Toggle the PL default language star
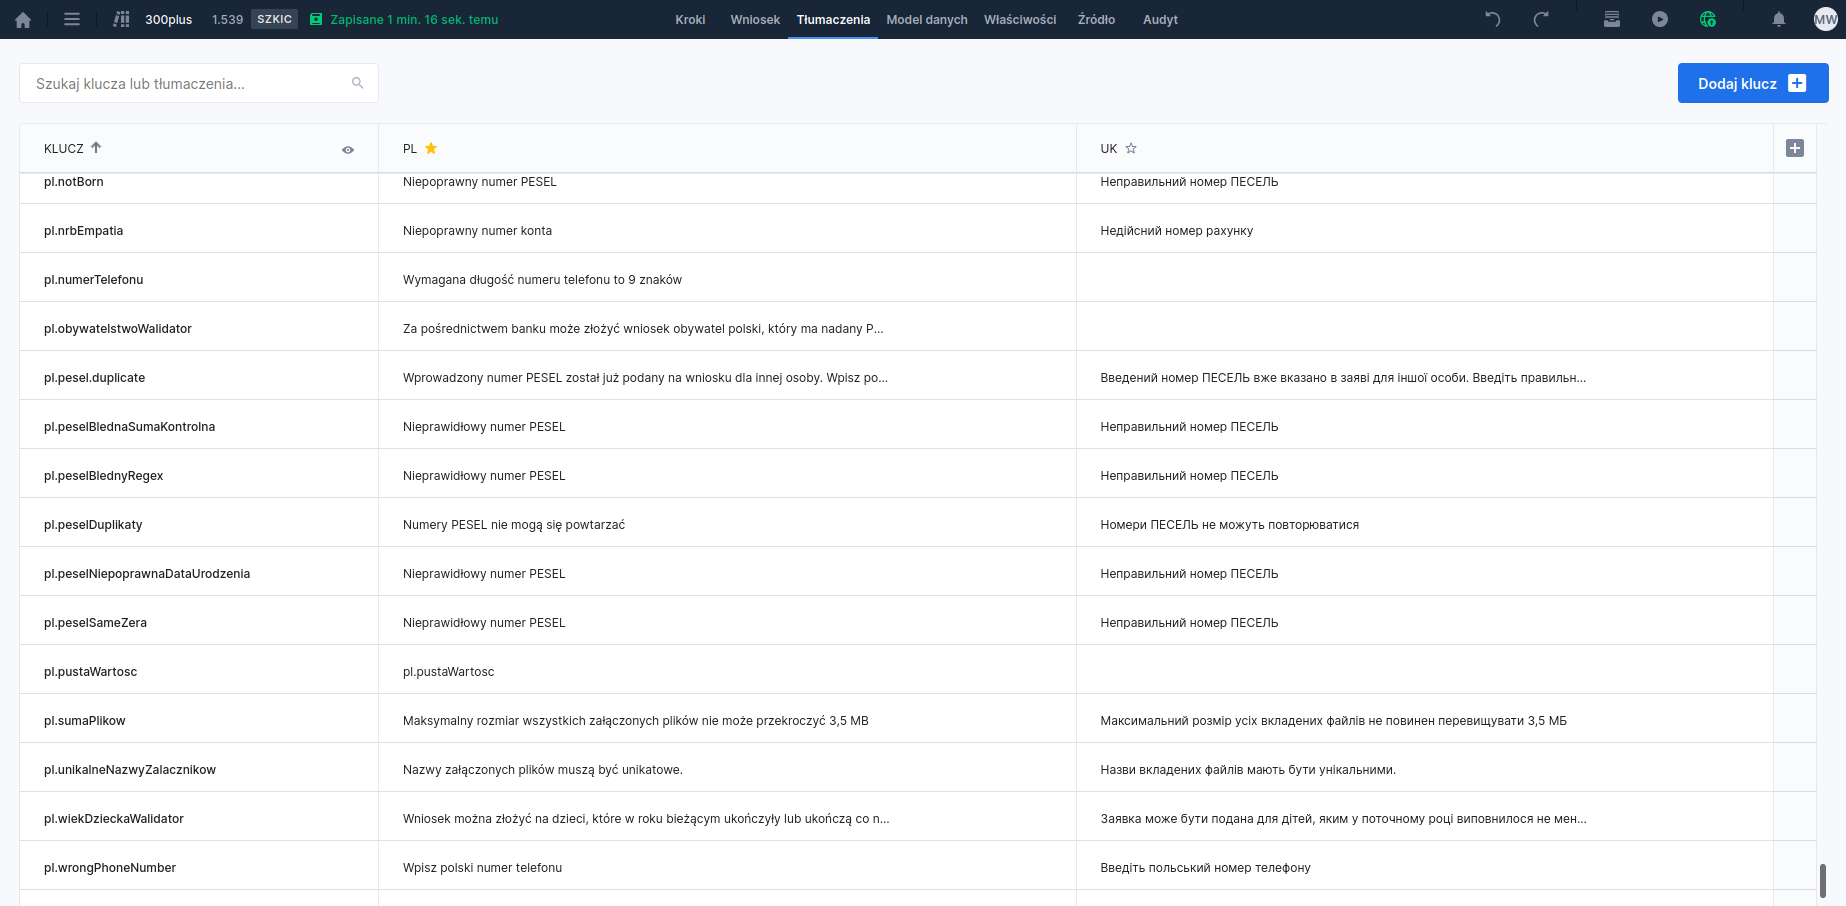 (x=431, y=148)
